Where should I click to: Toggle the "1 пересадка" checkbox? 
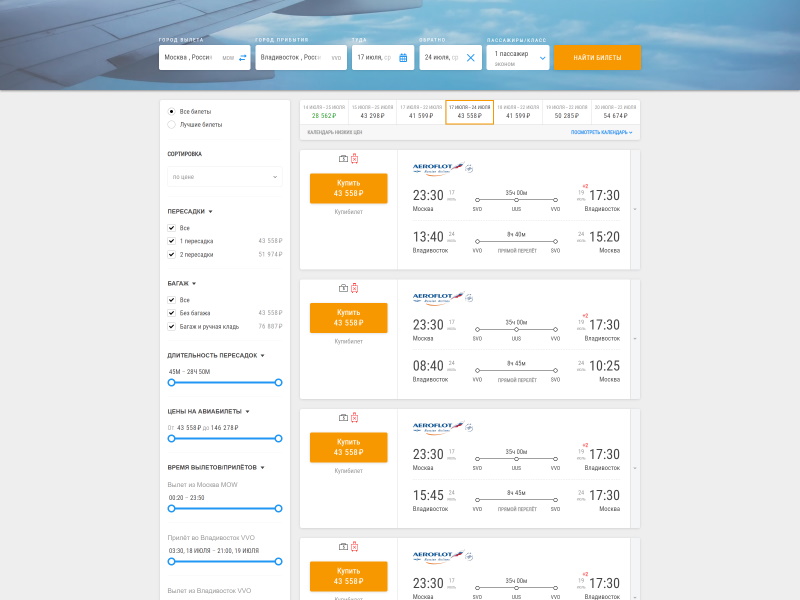click(x=171, y=241)
